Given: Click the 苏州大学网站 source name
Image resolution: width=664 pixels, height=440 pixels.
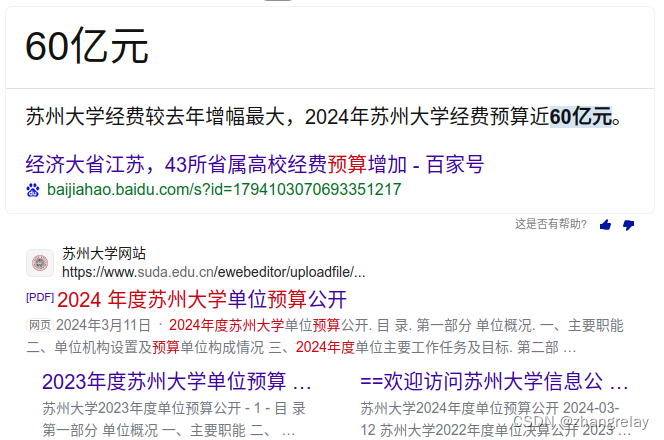Looking at the screenshot, I should click(104, 254).
